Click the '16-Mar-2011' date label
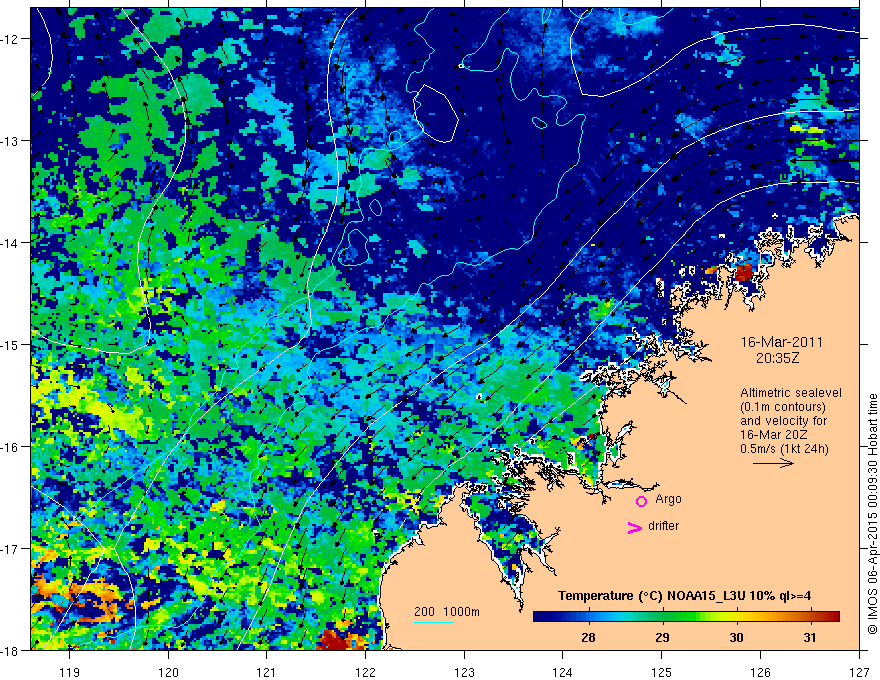The width and height of the screenshot is (880, 680). point(781,342)
